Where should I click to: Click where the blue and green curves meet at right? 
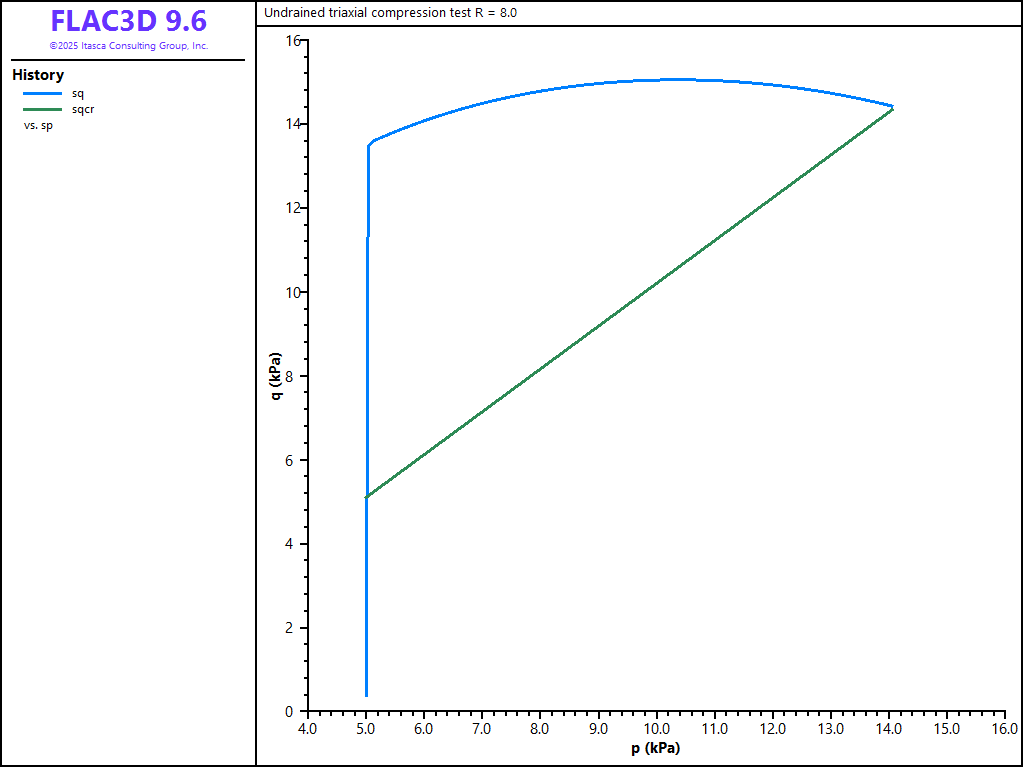coord(892,107)
